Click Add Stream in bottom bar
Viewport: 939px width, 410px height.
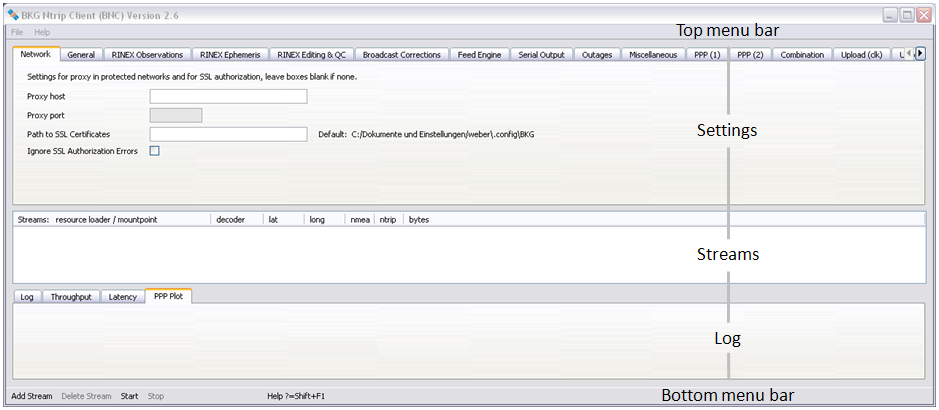coord(32,396)
